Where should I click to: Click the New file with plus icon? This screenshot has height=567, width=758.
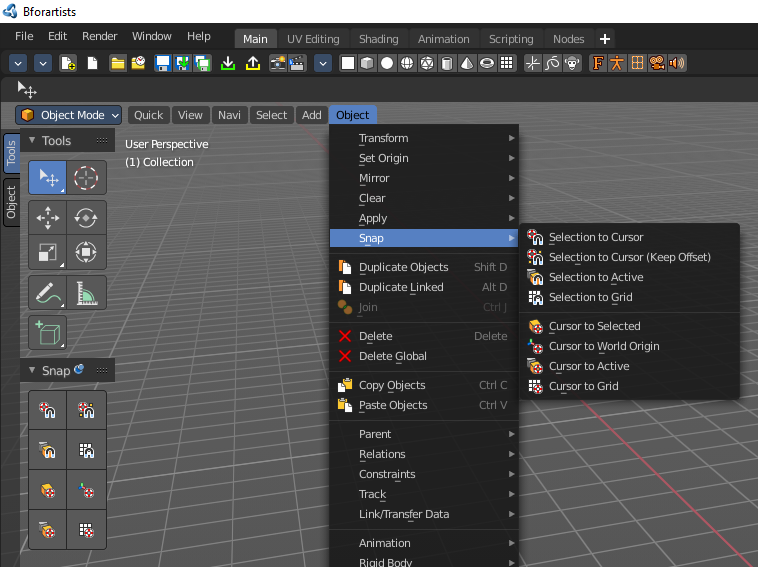68,63
